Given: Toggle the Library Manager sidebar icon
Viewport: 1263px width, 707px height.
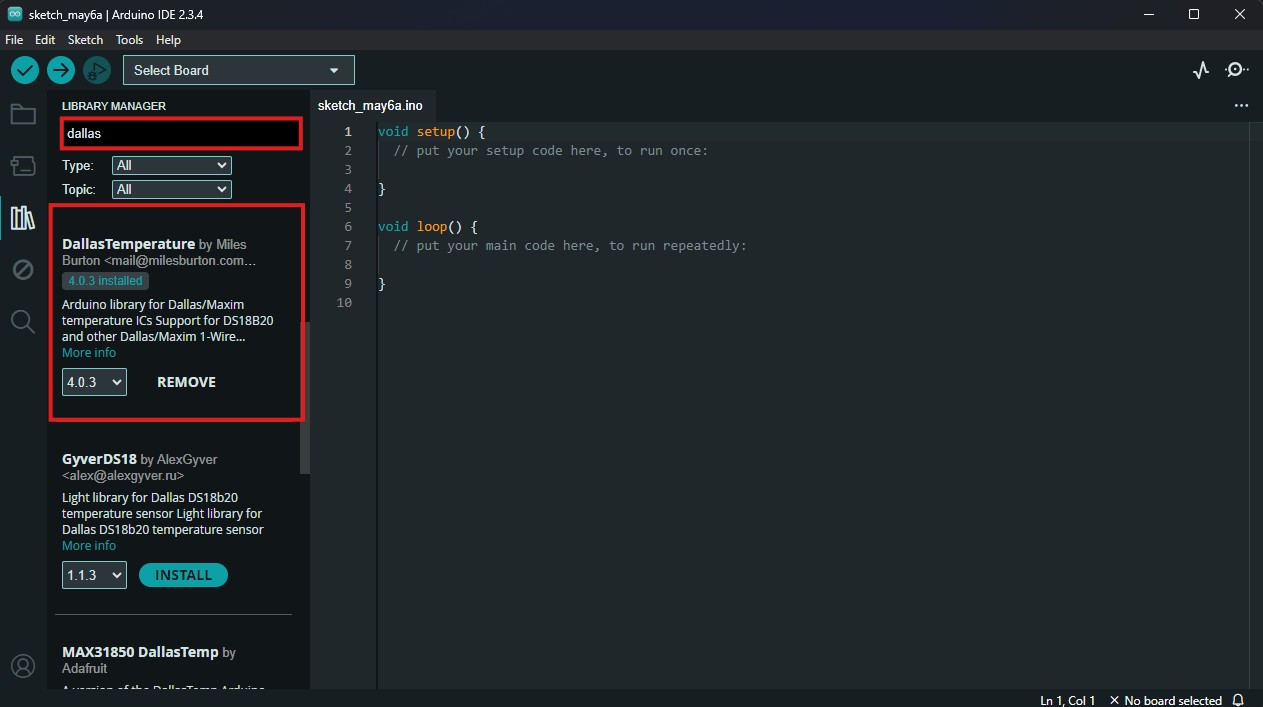Looking at the screenshot, I should (x=23, y=217).
